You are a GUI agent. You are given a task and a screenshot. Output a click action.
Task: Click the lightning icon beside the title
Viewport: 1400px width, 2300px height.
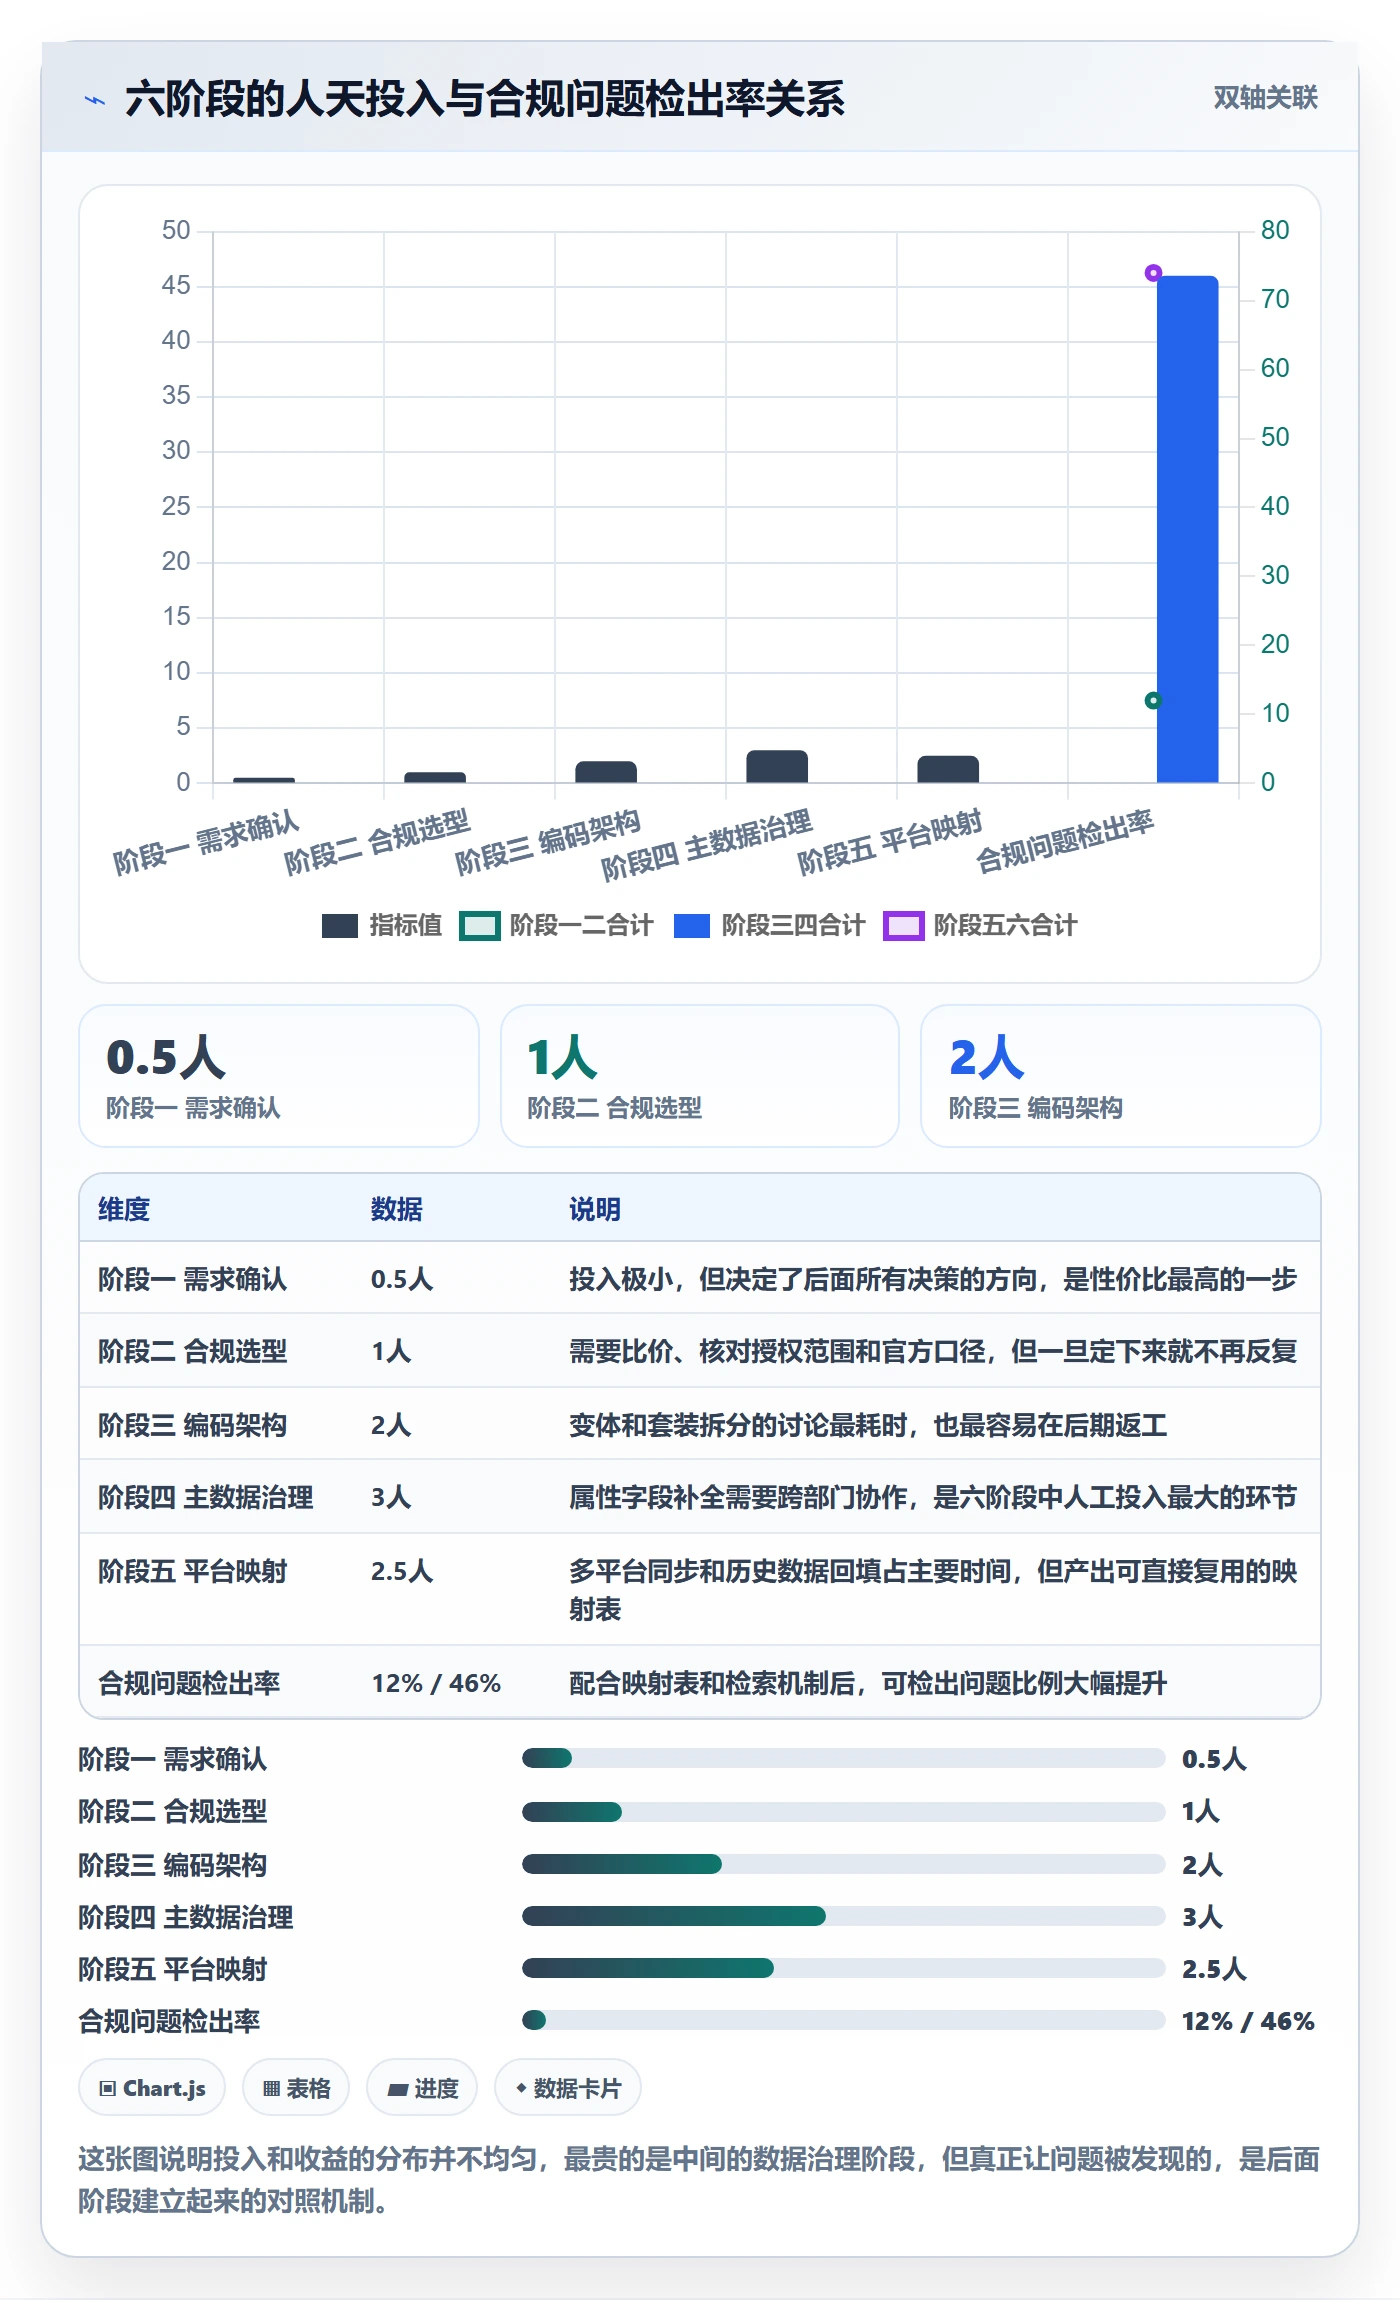[95, 100]
